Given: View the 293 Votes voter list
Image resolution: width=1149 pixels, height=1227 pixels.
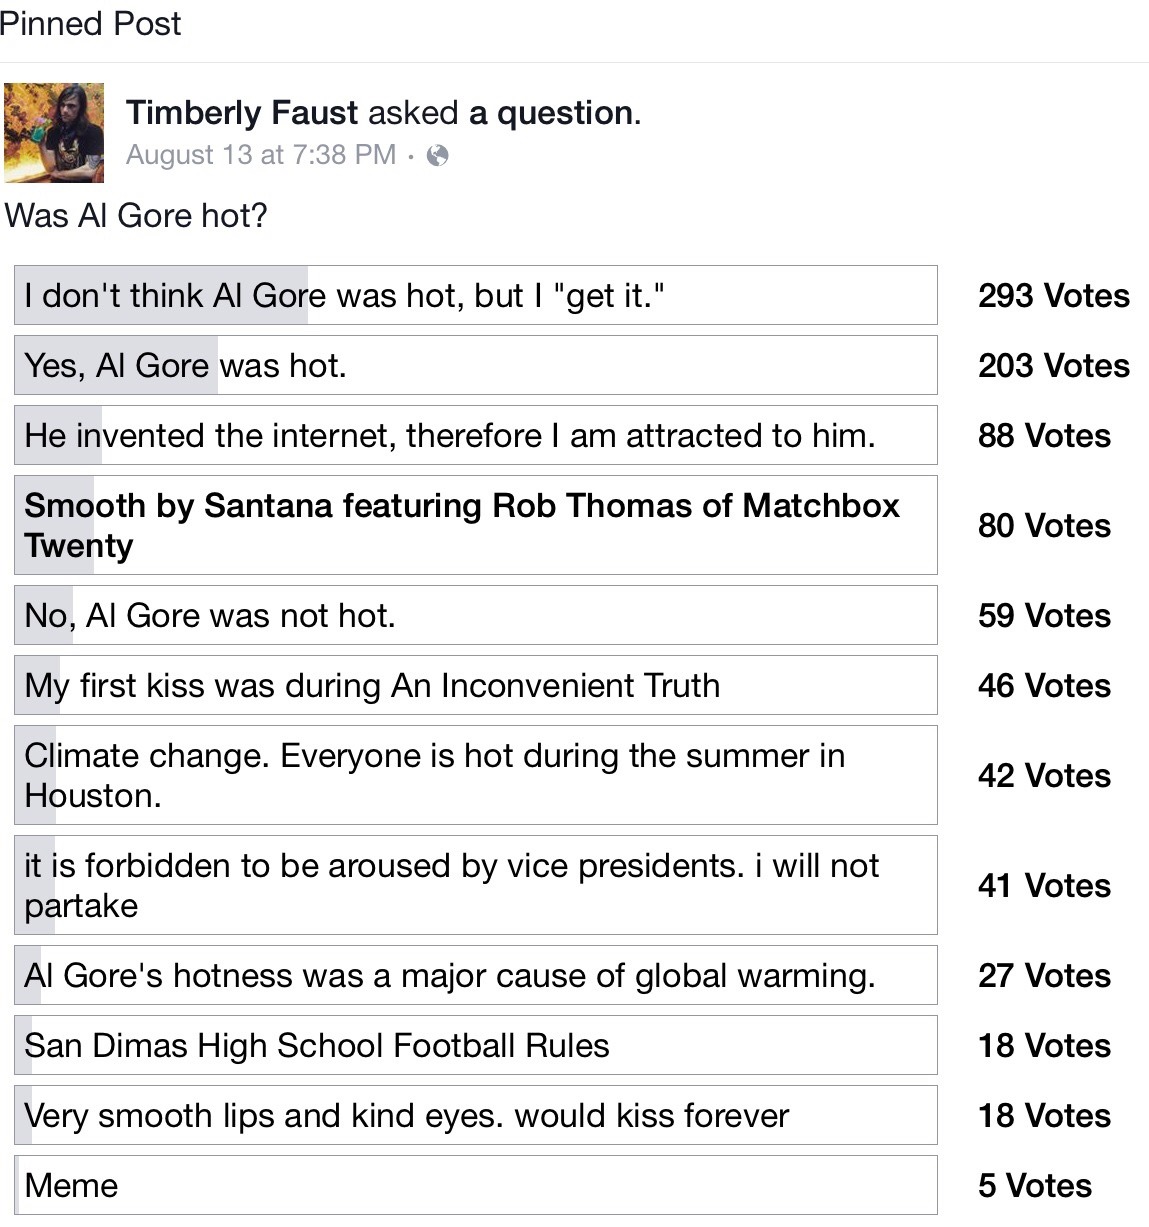Looking at the screenshot, I should 1053,296.
